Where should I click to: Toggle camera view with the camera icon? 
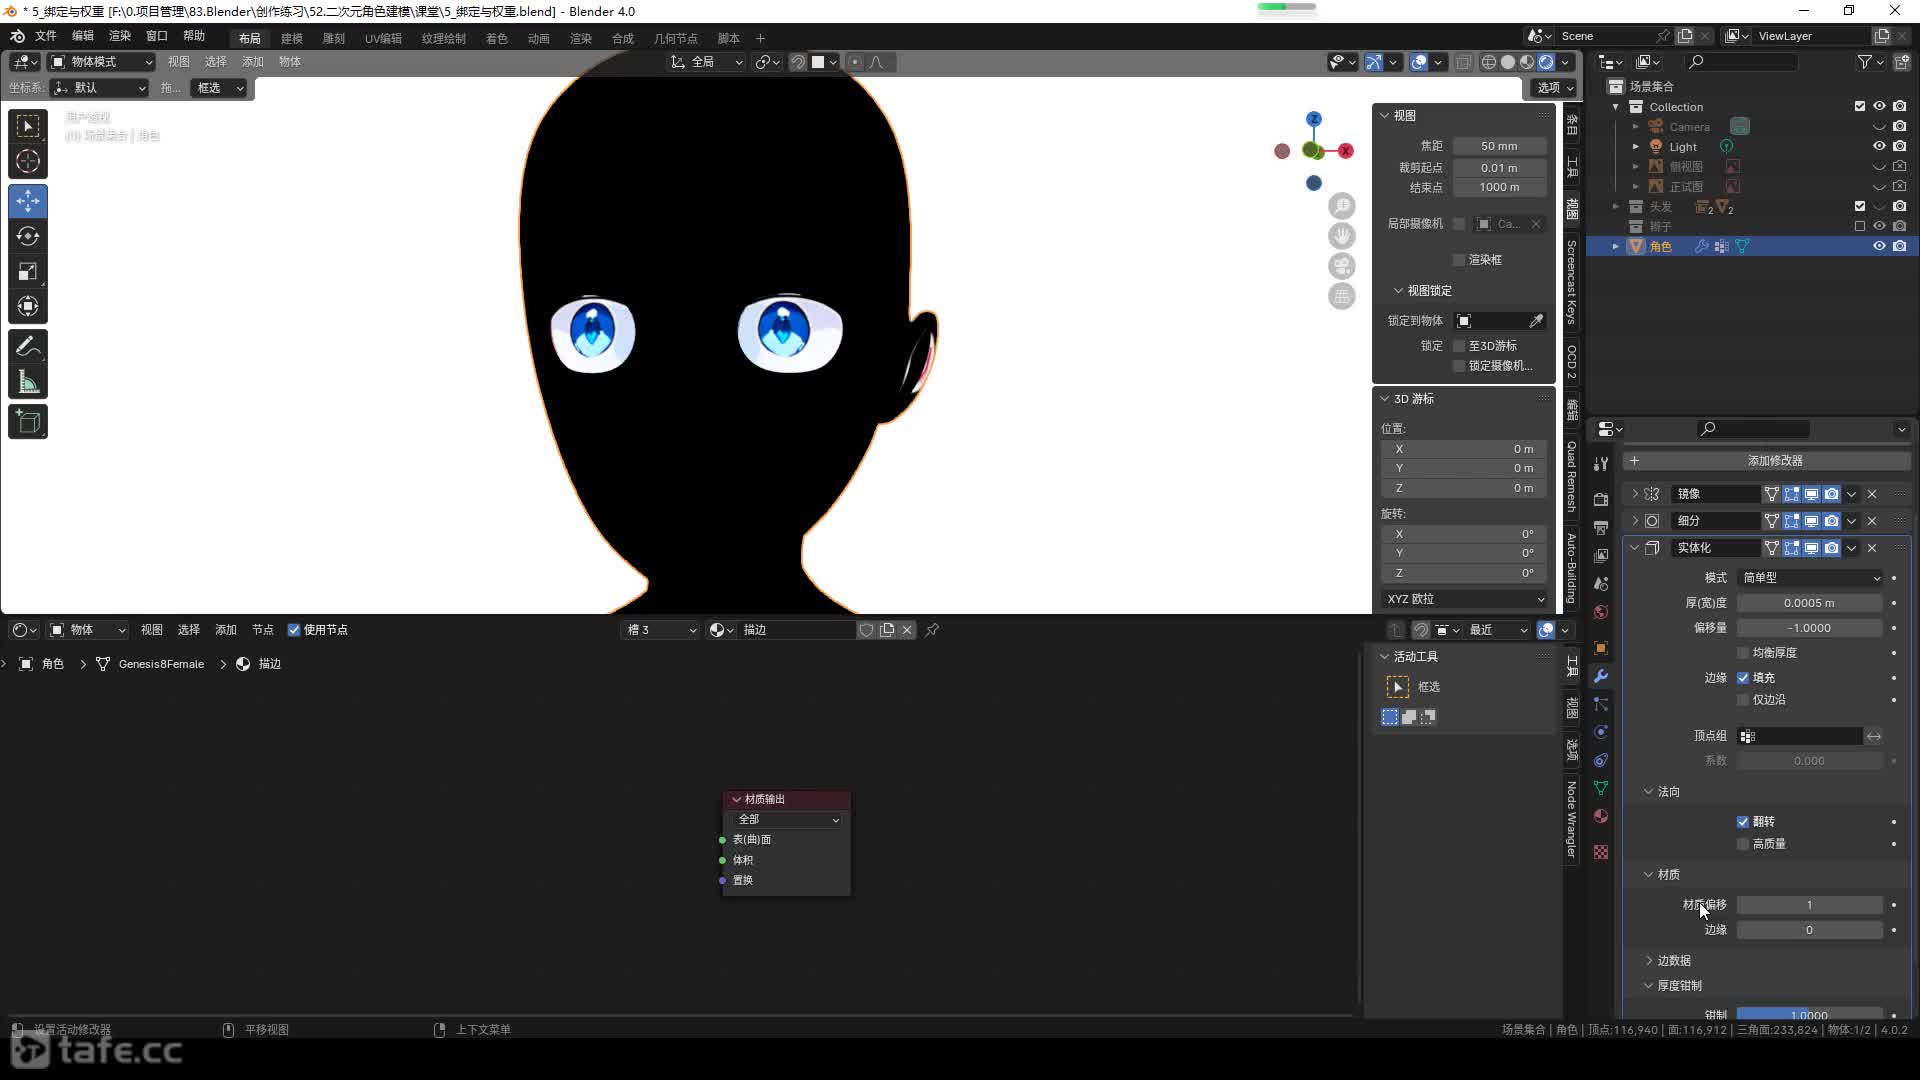(1342, 266)
